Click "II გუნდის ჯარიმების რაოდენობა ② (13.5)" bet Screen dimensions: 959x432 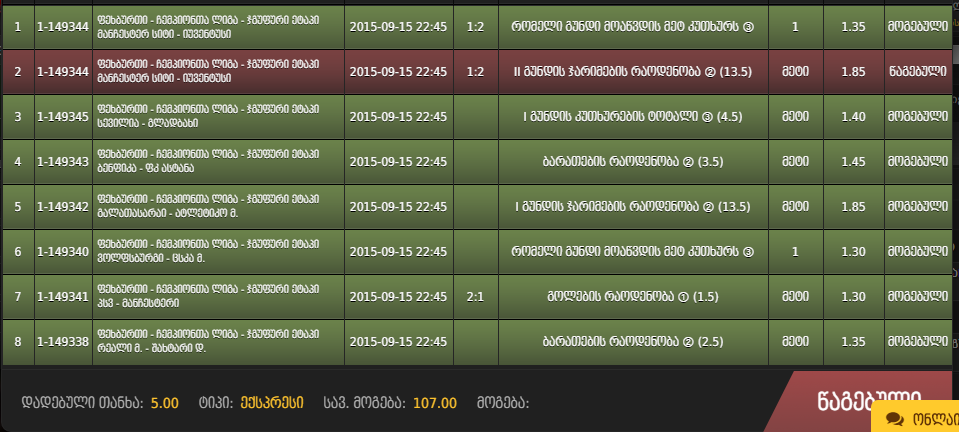(x=633, y=72)
